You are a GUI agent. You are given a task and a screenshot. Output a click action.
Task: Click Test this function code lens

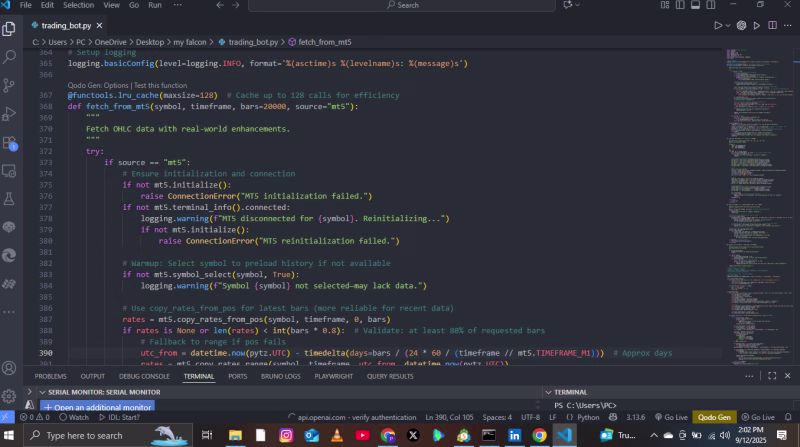point(160,85)
